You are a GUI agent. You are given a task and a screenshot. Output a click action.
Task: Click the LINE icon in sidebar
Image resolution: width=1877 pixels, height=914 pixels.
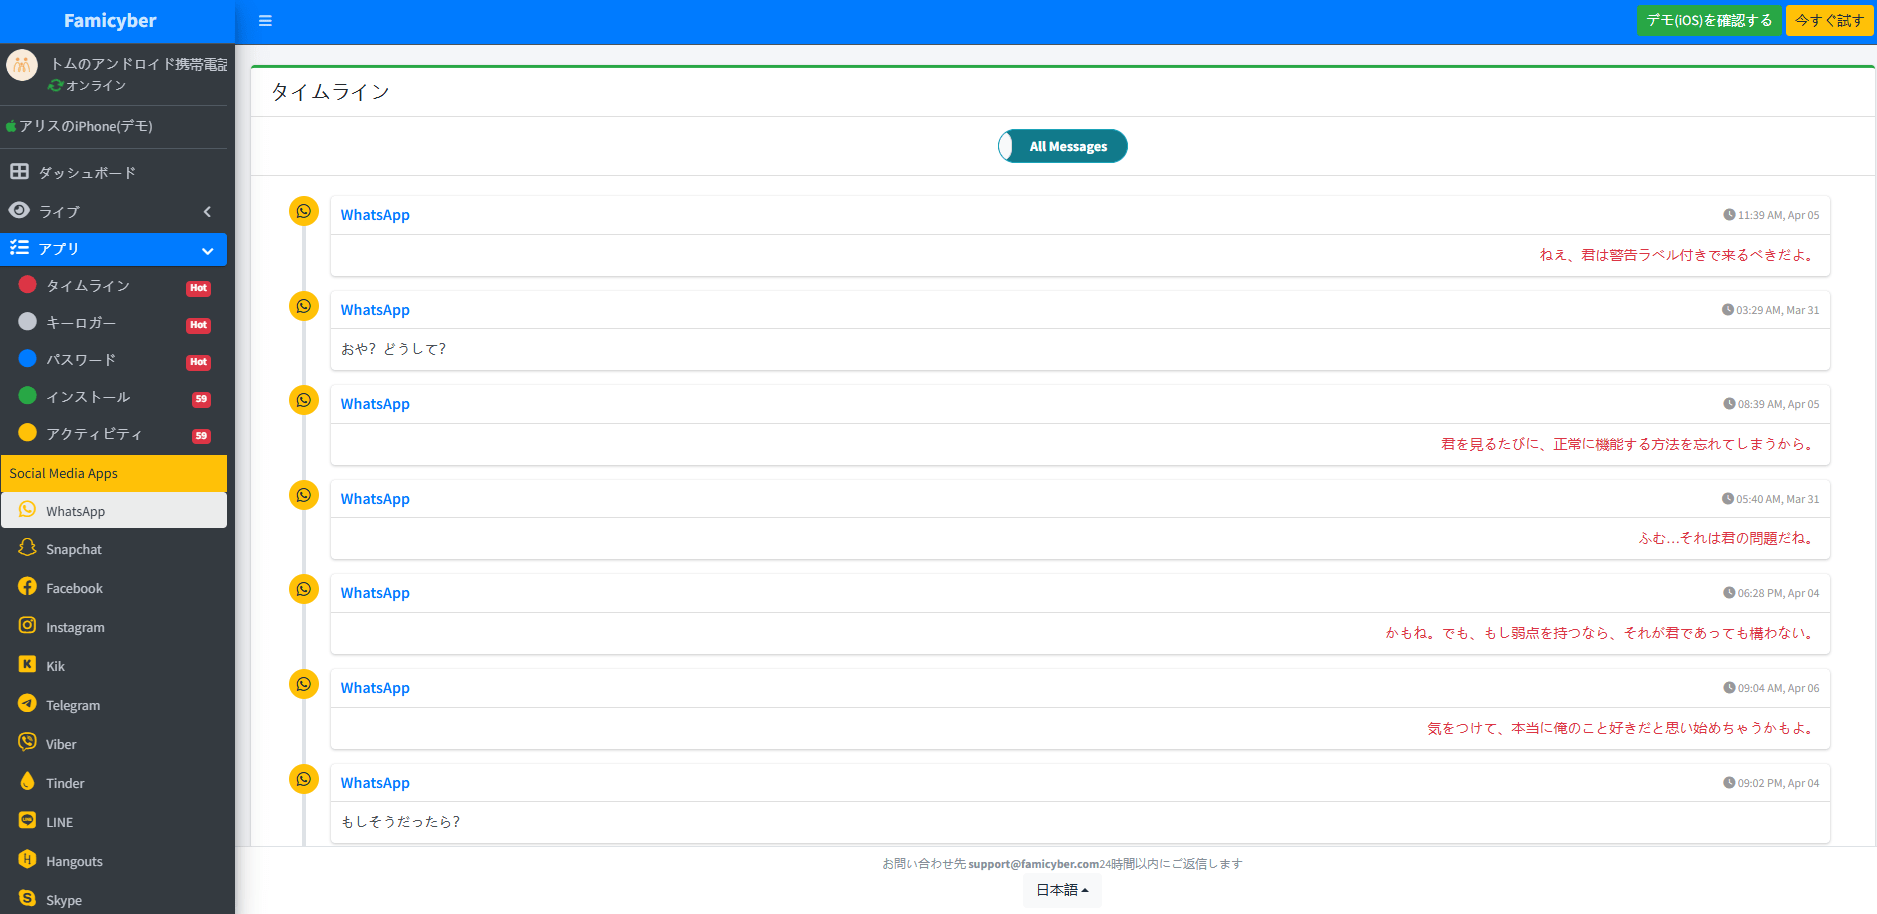27,821
